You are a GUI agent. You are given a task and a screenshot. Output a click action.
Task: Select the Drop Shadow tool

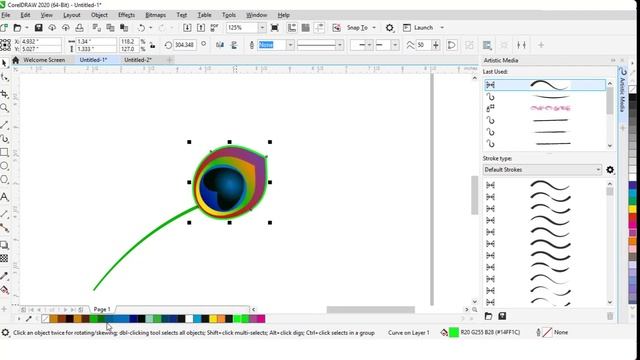[x=4, y=245]
